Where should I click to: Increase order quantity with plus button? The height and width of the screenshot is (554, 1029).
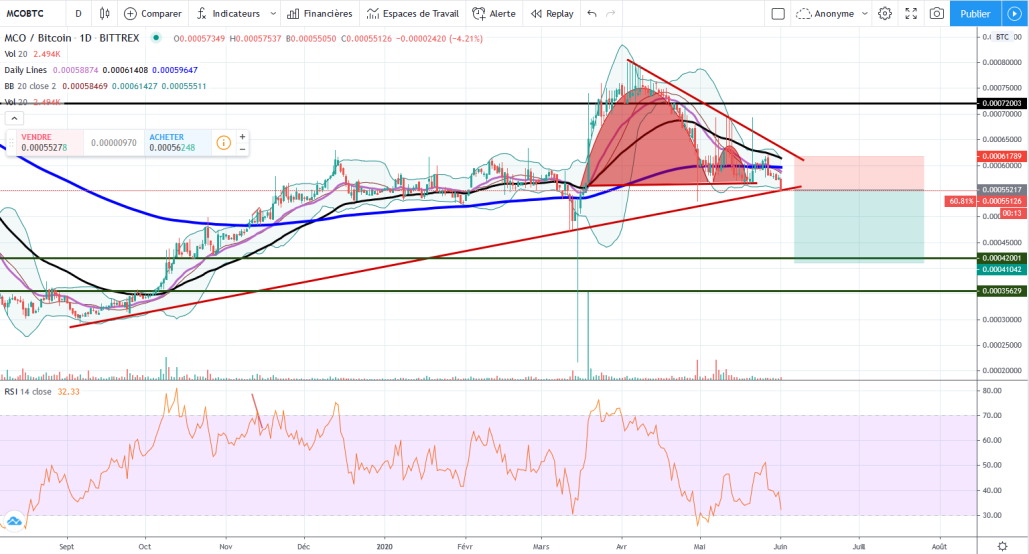click(242, 137)
